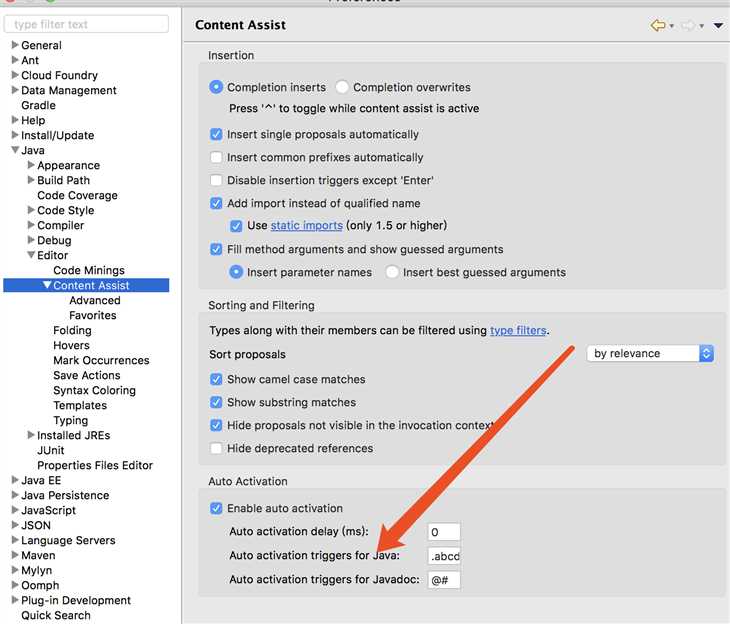Image resolution: width=730 pixels, height=624 pixels.
Task: Expand the Installed JREs node
Action: [31, 435]
